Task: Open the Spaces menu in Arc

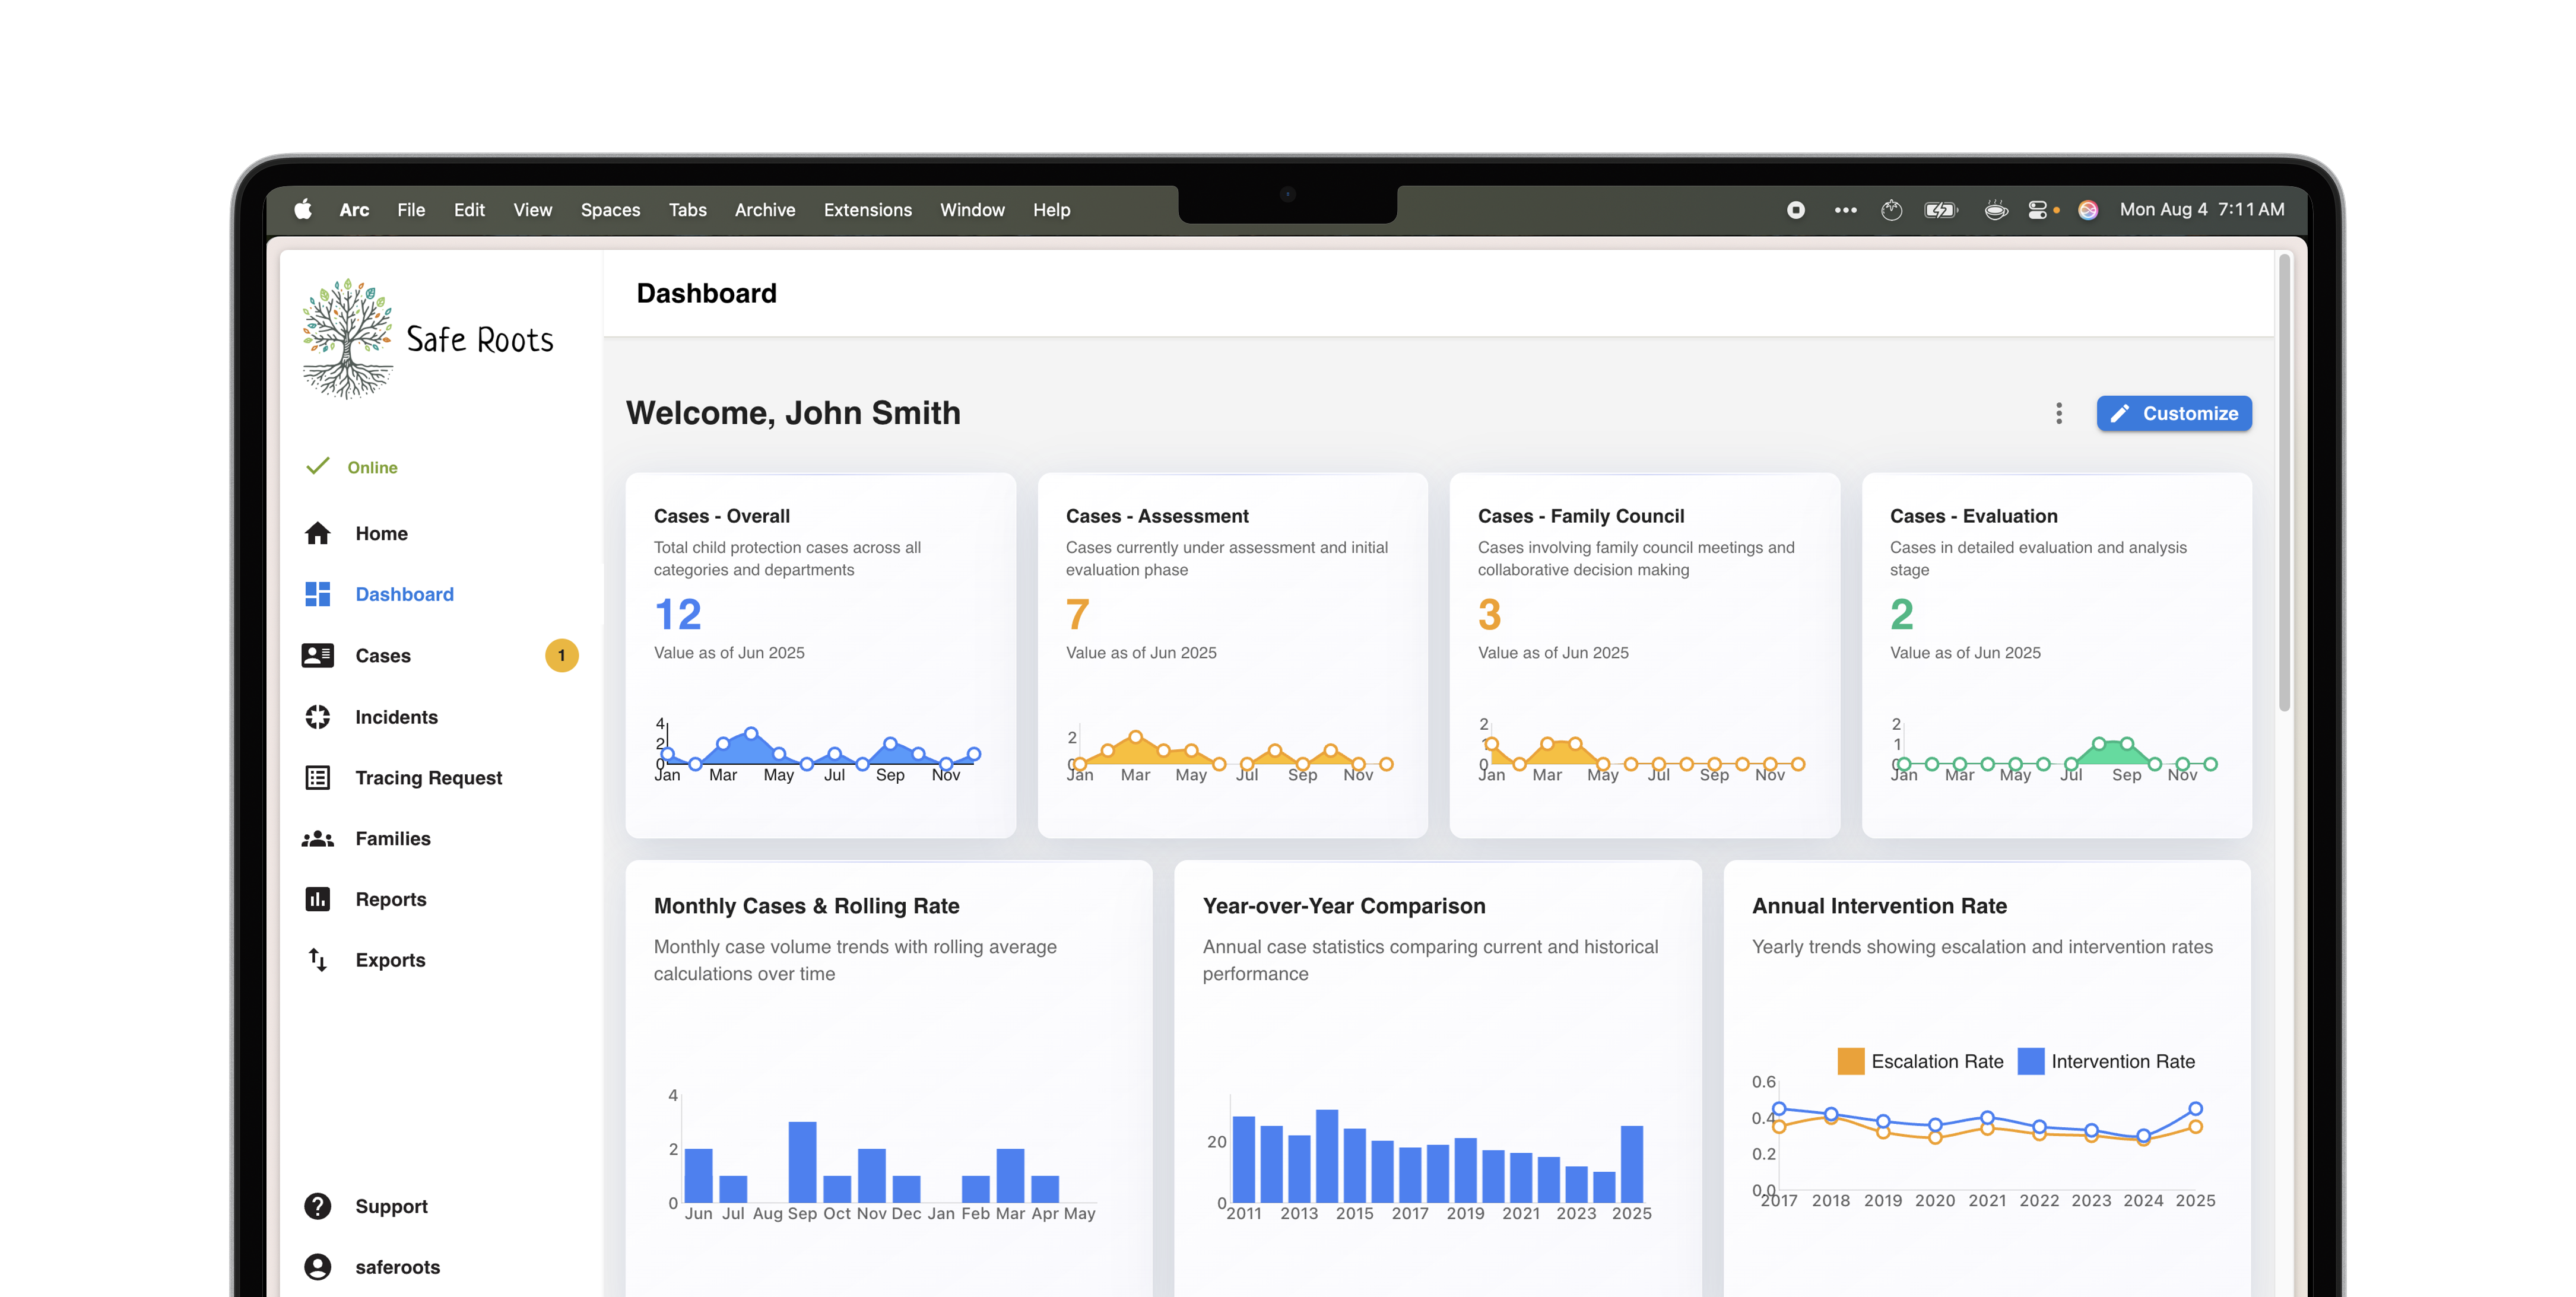Action: 610,210
